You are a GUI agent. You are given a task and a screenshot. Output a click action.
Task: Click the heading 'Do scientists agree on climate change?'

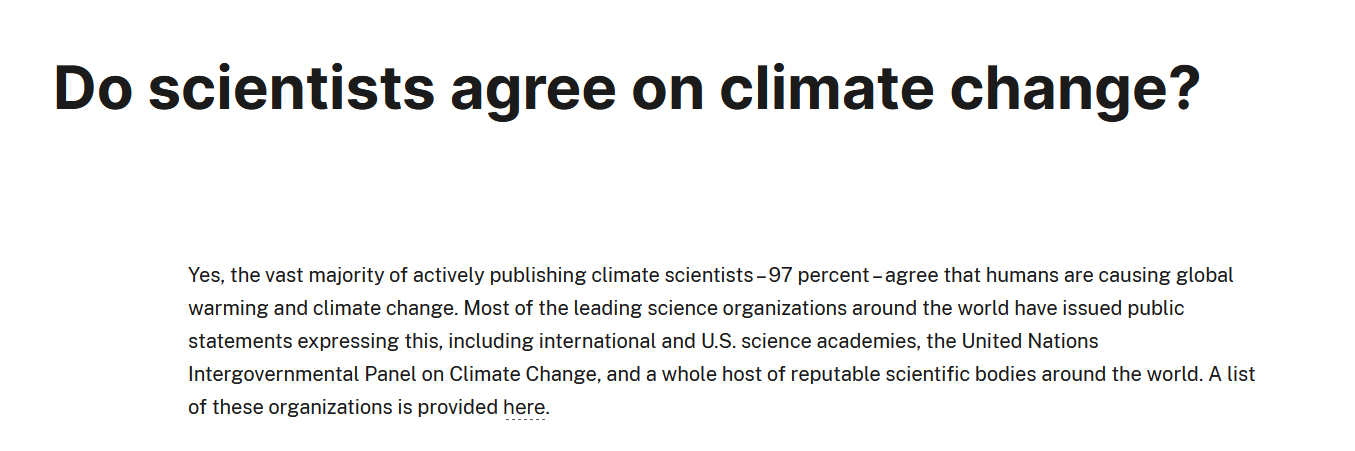(627, 88)
